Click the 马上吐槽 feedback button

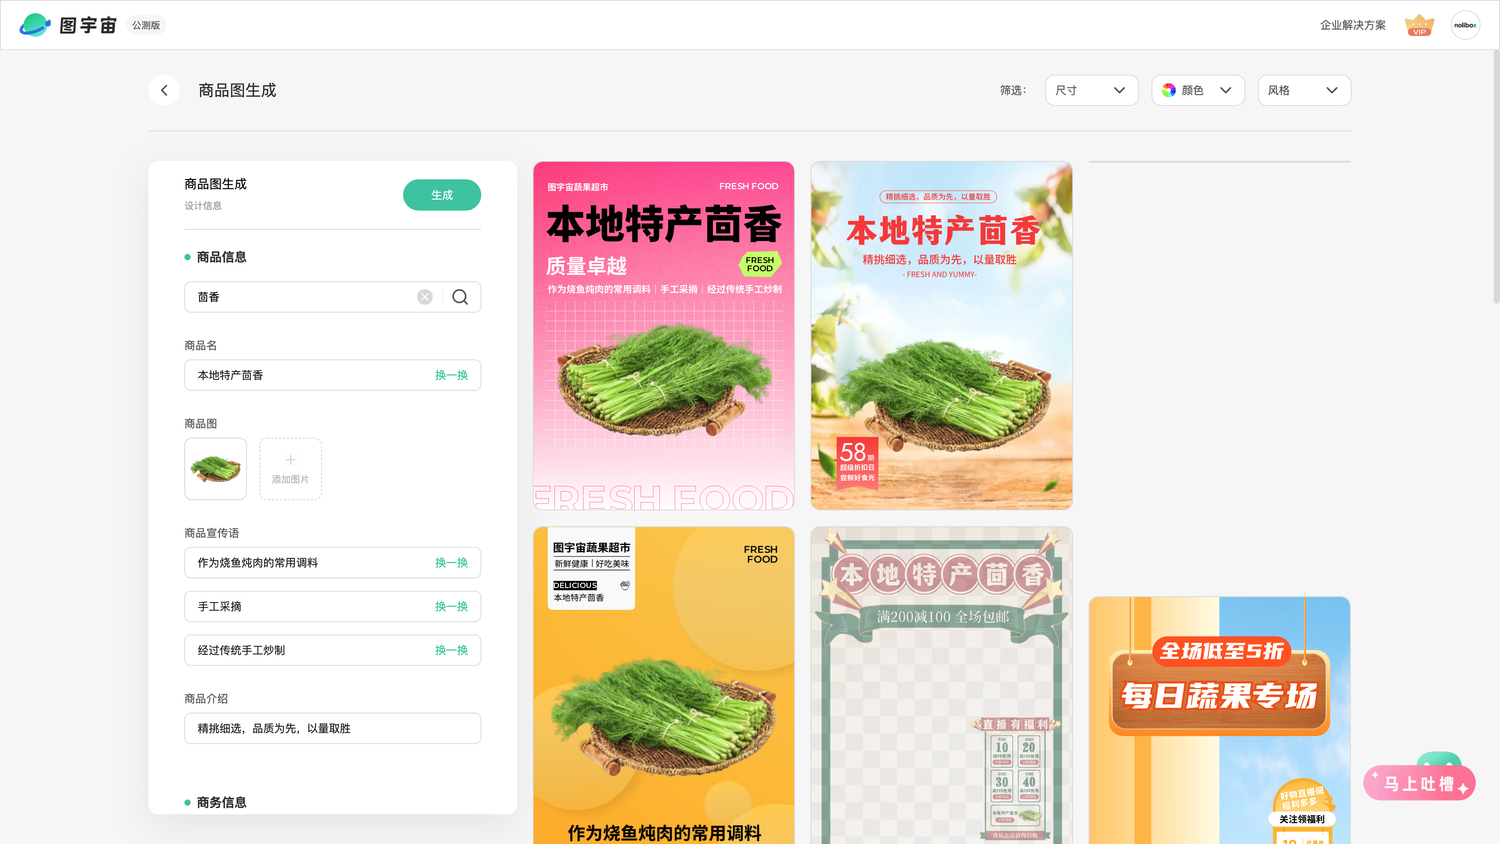(x=1419, y=784)
